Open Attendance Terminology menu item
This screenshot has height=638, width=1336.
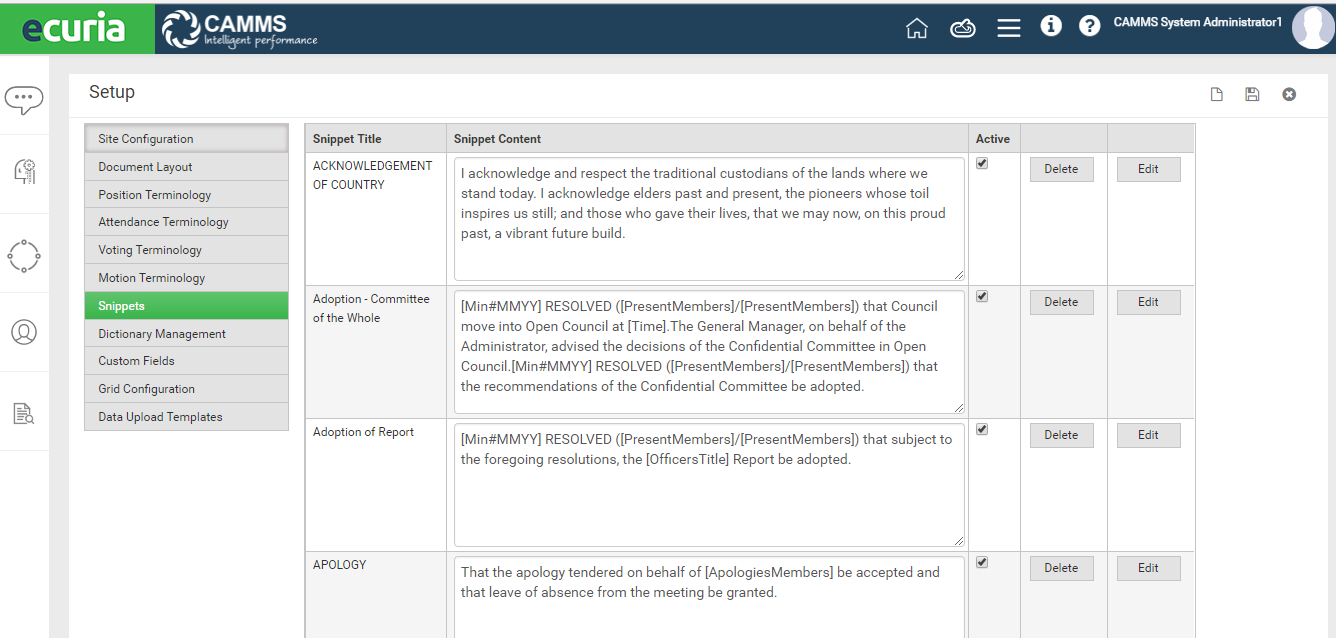[x=186, y=222]
